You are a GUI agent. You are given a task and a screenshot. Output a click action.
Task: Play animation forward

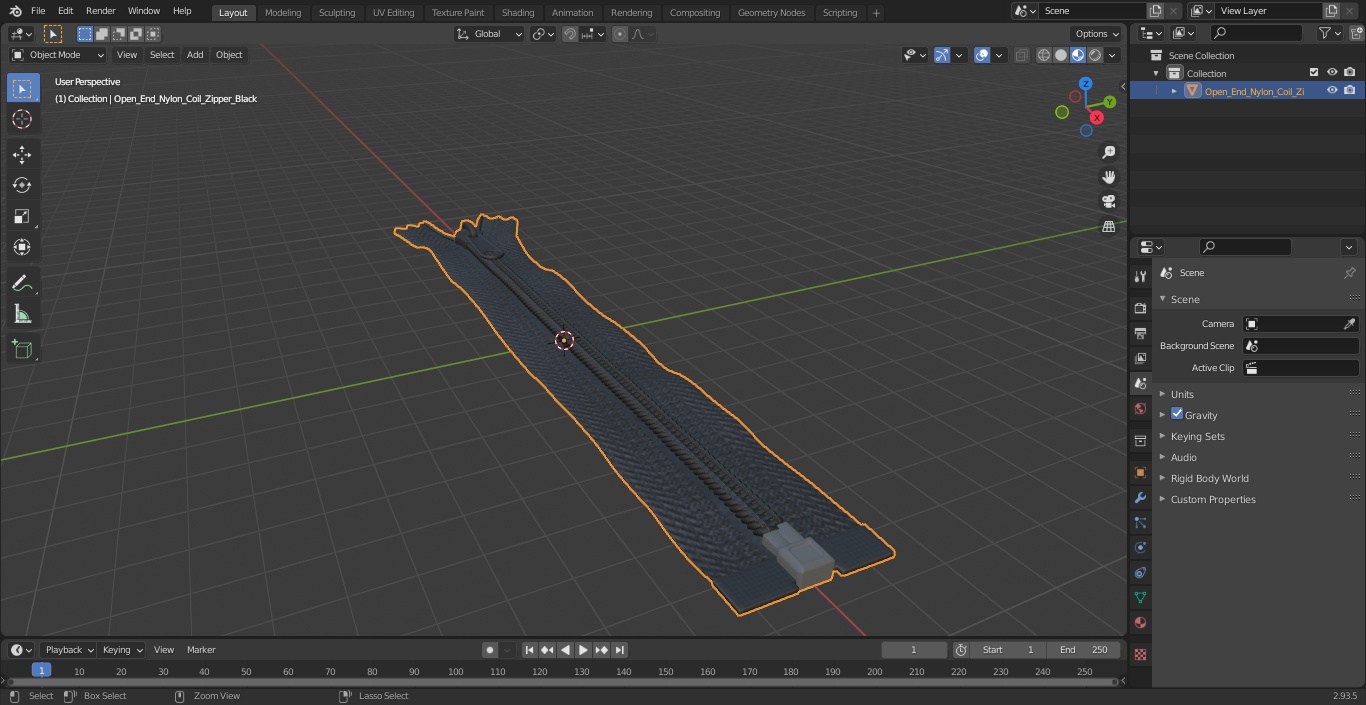(583, 650)
